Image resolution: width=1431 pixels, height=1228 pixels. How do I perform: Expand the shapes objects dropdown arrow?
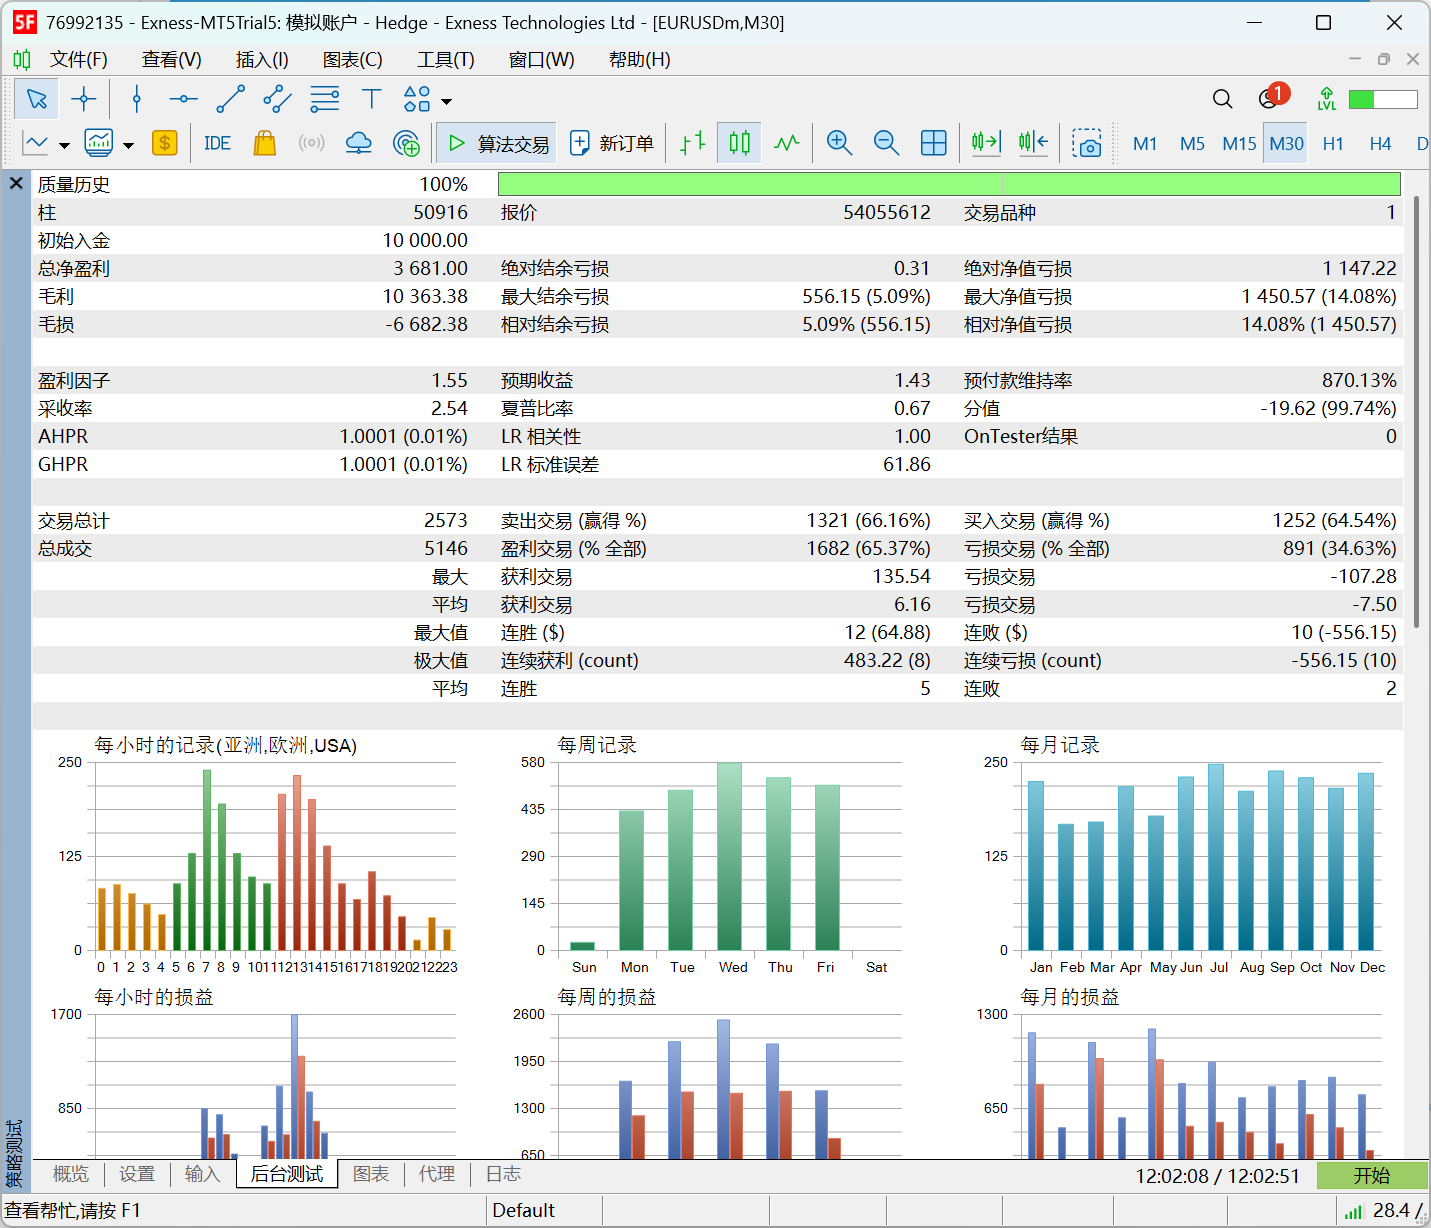click(x=447, y=101)
